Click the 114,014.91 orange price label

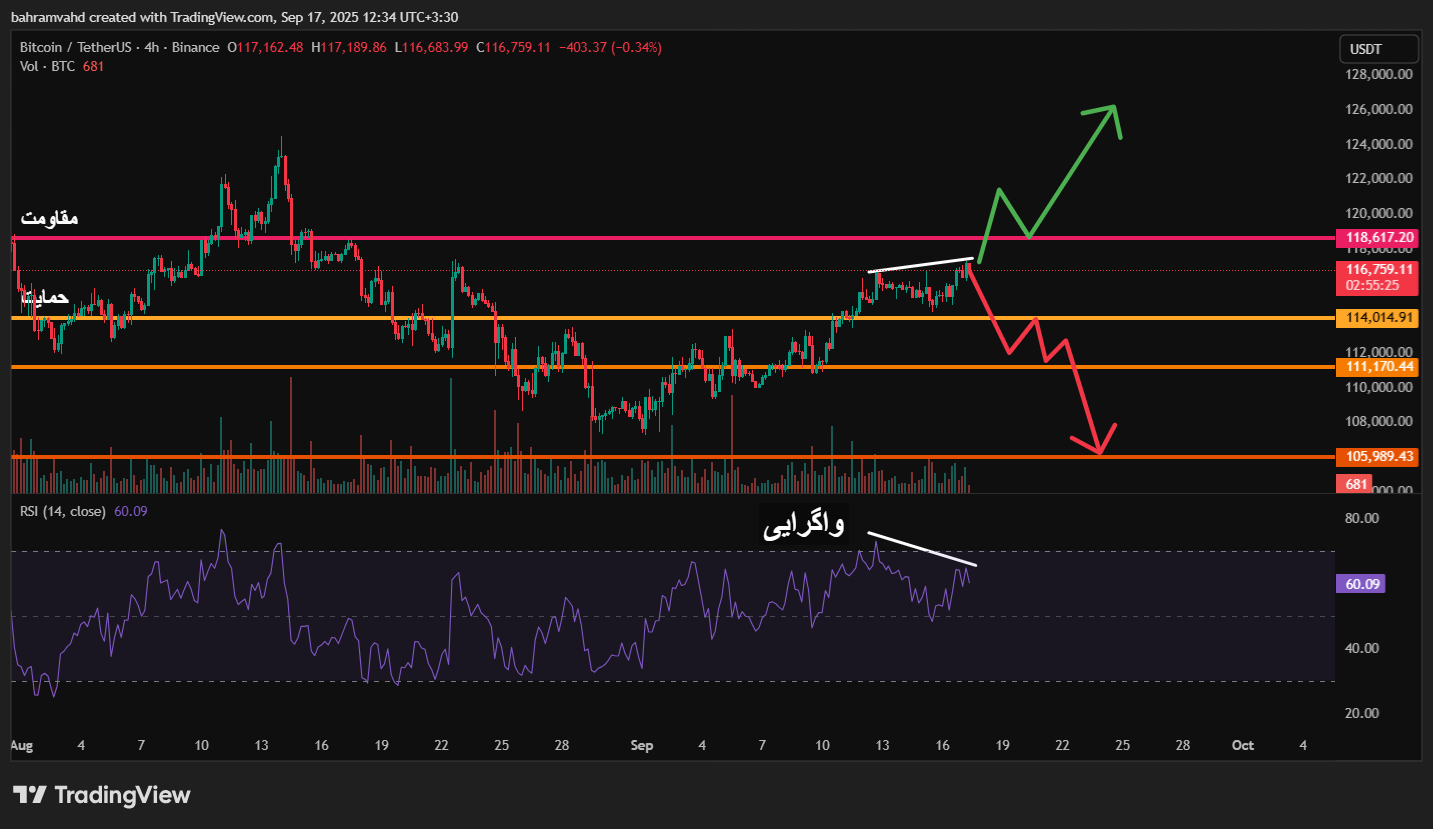pyautogui.click(x=1379, y=318)
